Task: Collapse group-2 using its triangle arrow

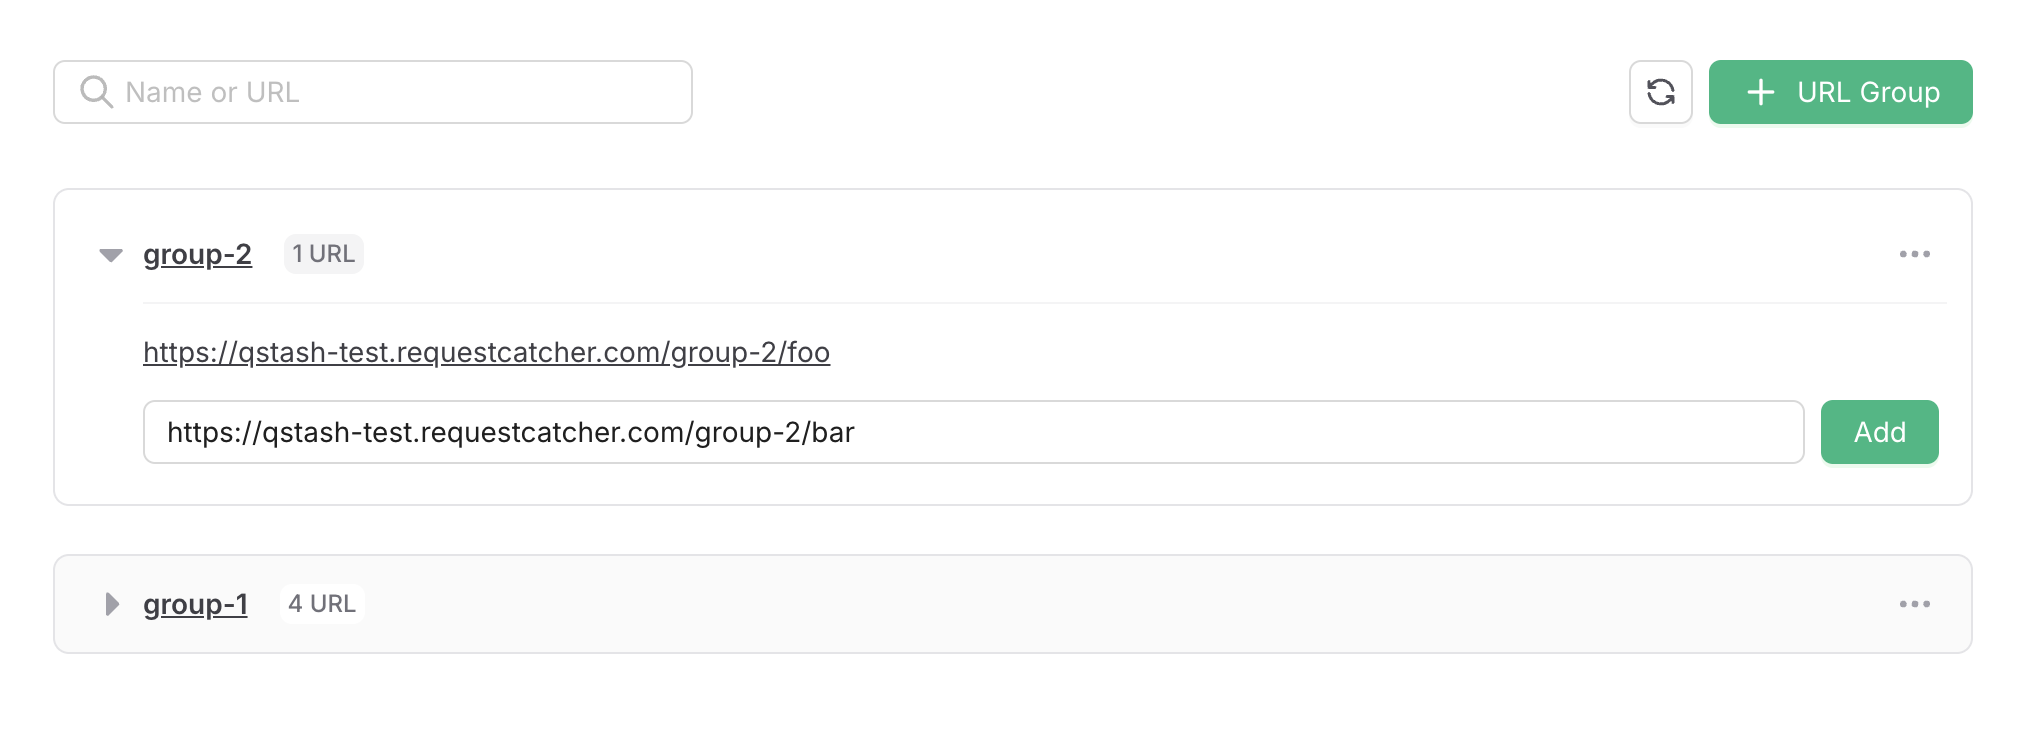Action: point(111,255)
